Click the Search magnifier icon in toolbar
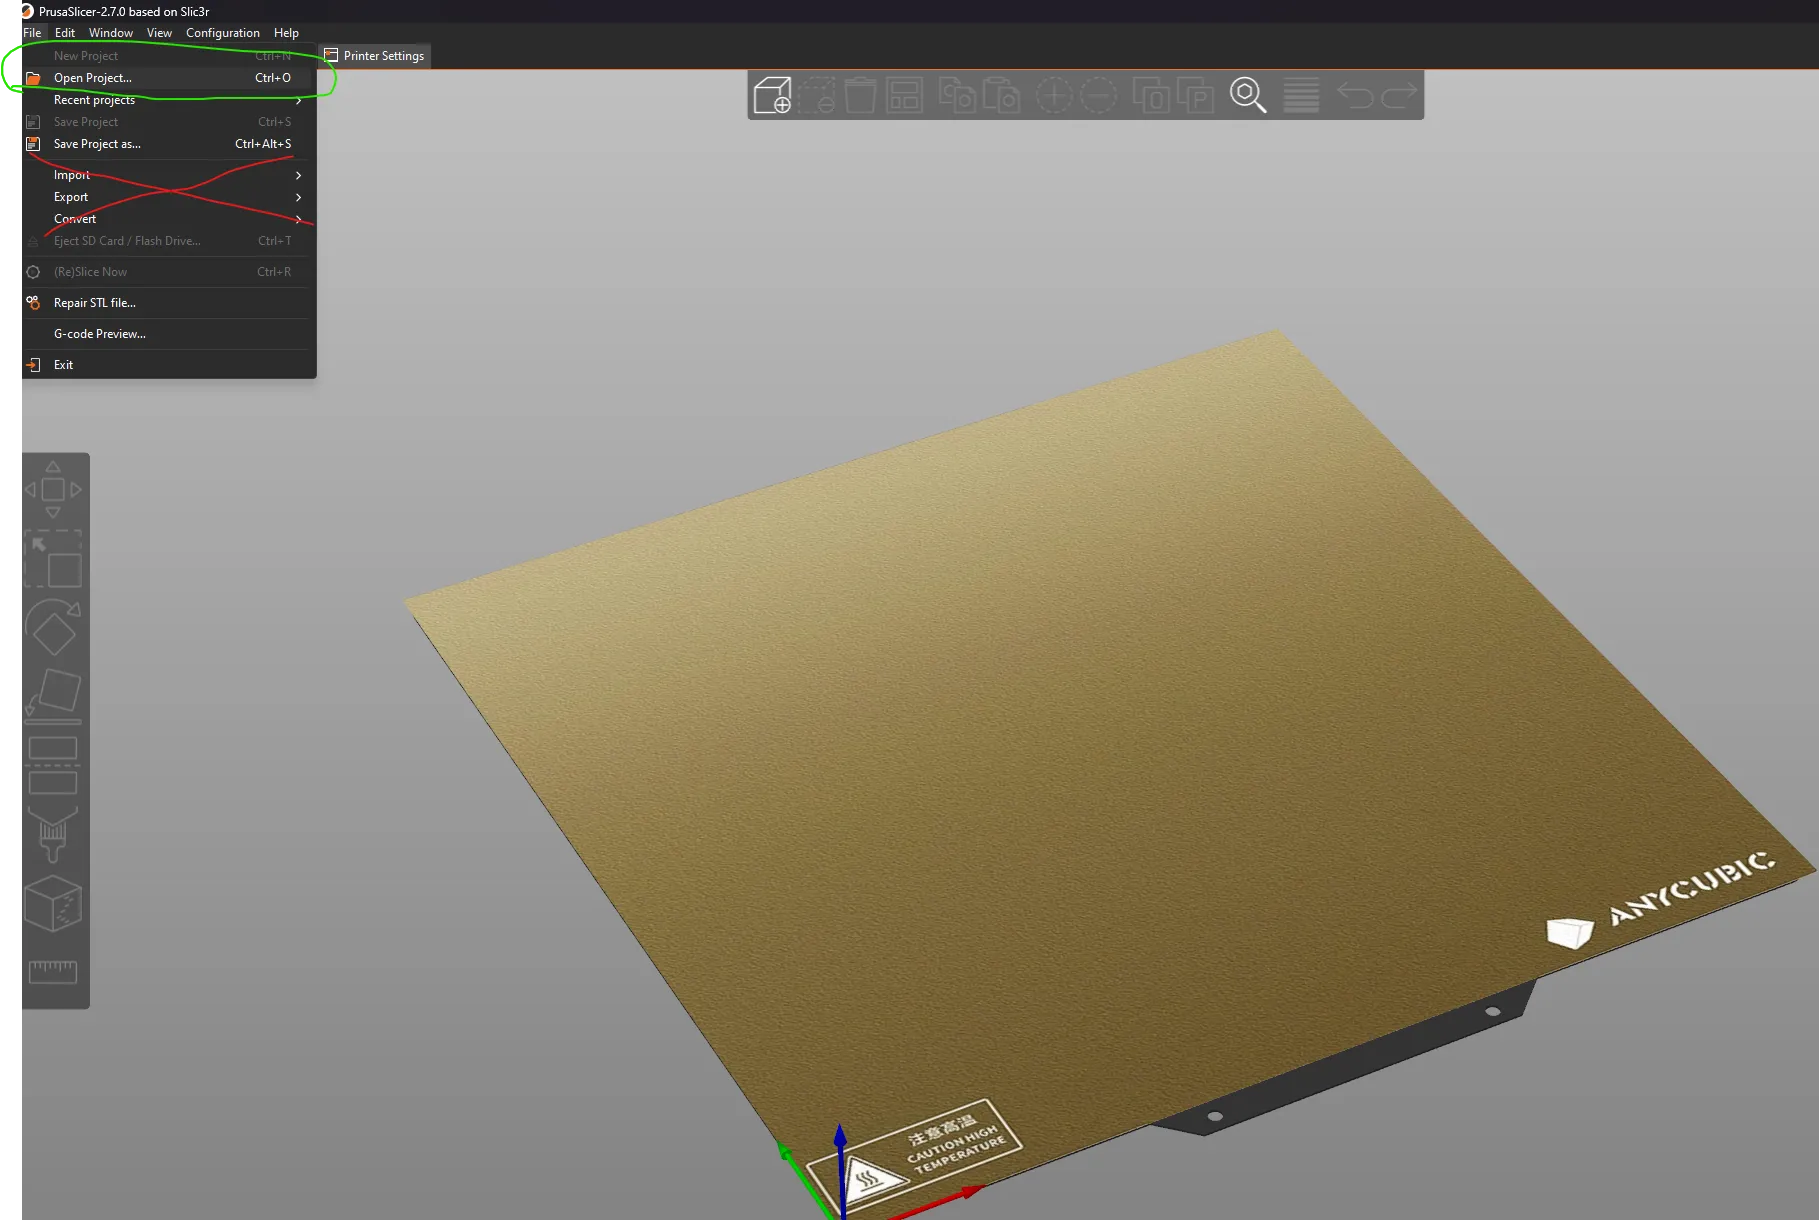The image size is (1819, 1220). click(1247, 96)
